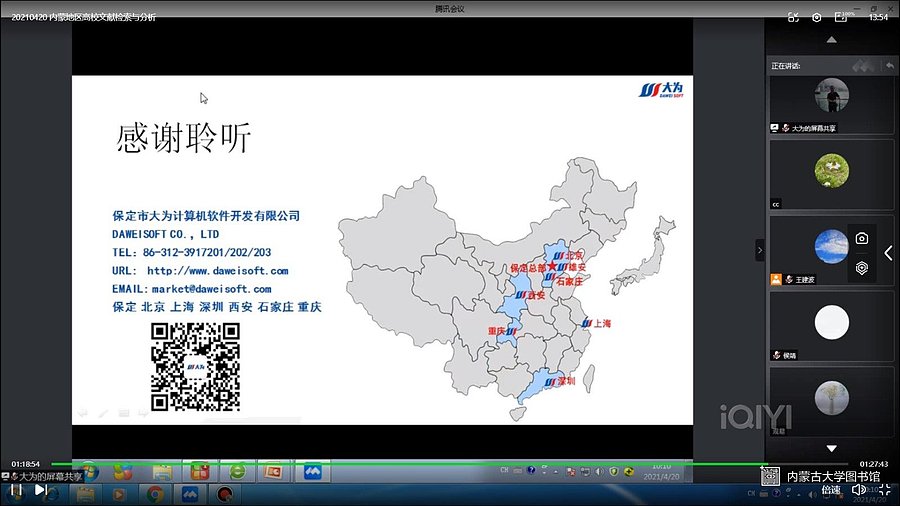Image resolution: width=900 pixels, height=506 pixels.
Task: Click the 深圳 marker on the map
Action: (560, 382)
